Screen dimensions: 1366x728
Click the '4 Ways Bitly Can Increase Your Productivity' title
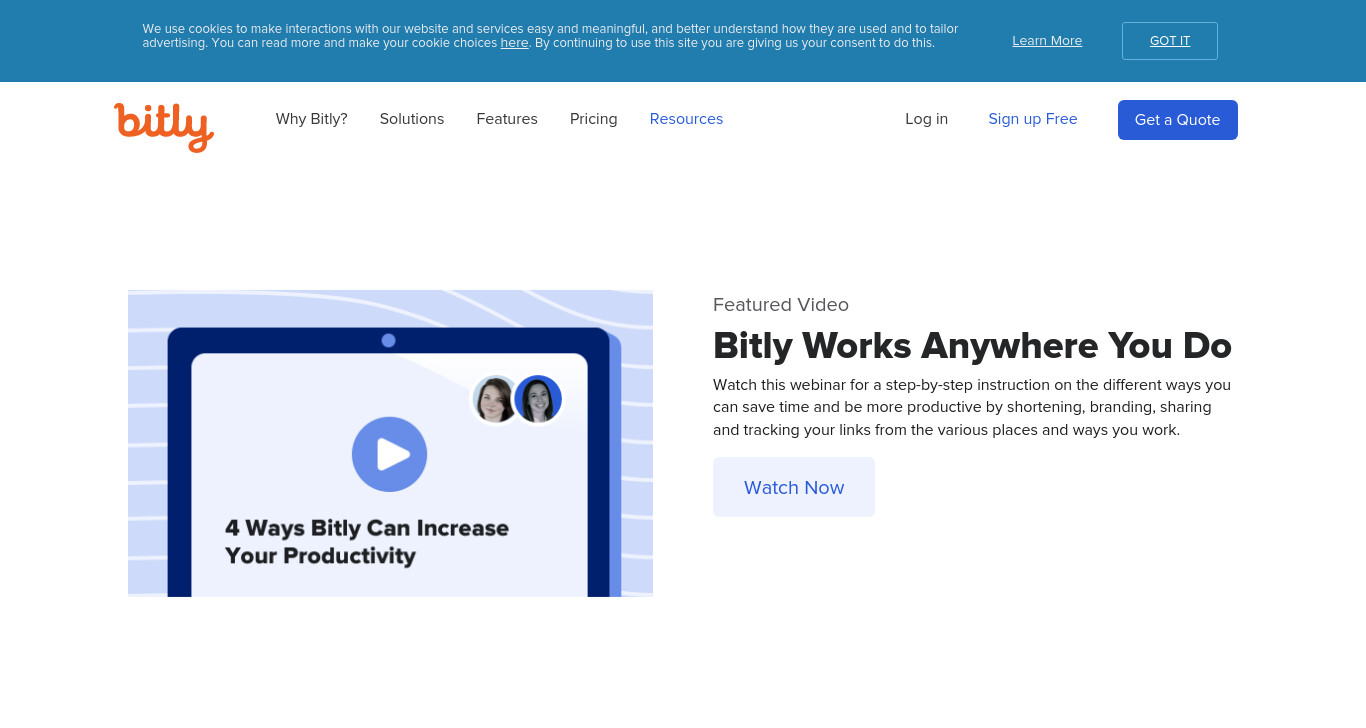coord(367,542)
